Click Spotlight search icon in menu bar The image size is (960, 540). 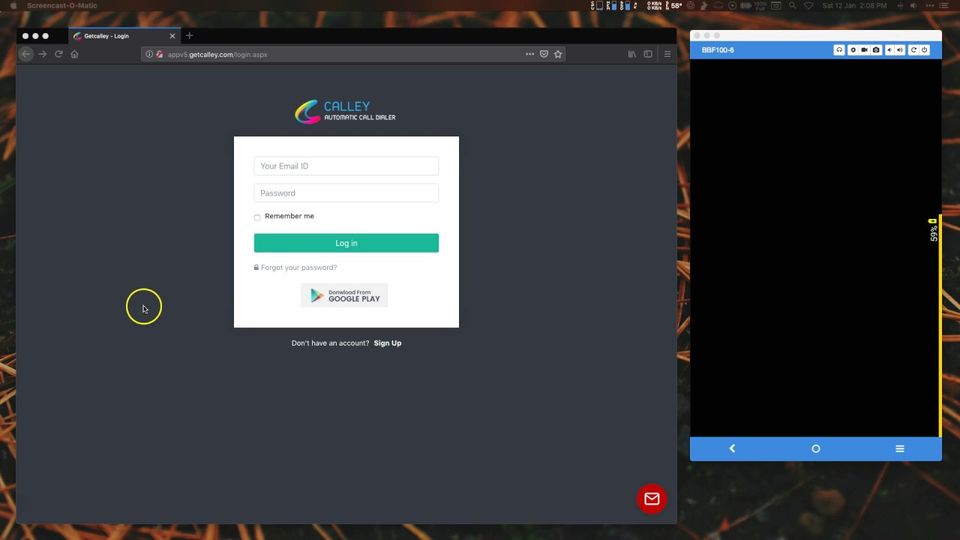point(792,6)
